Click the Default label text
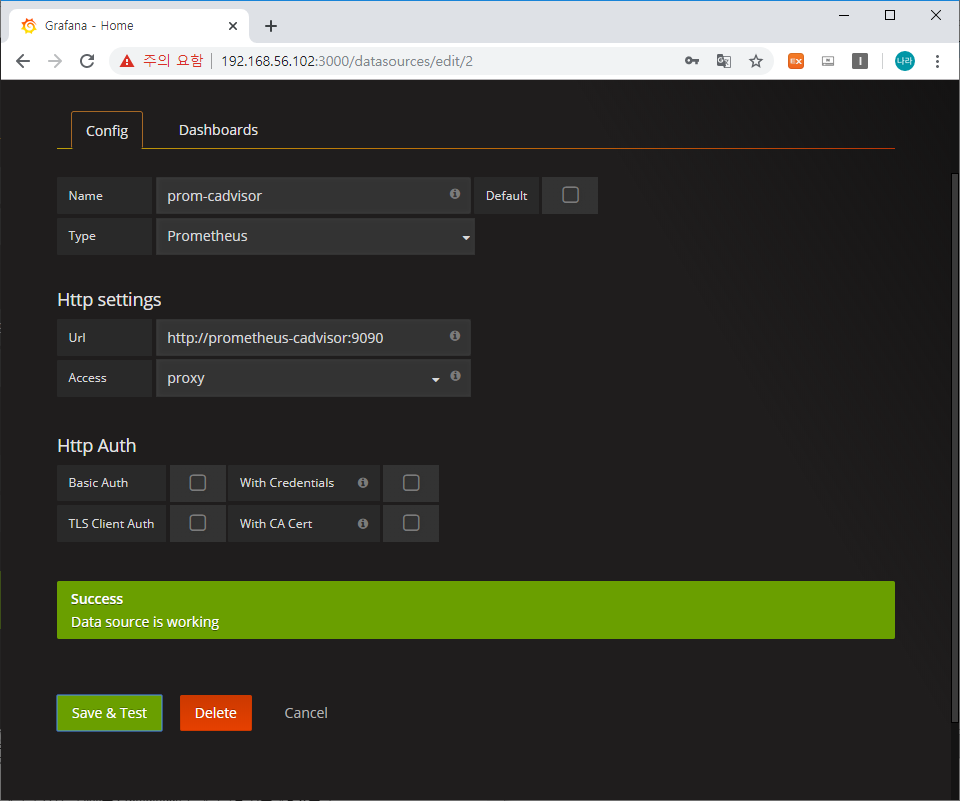 click(x=506, y=196)
